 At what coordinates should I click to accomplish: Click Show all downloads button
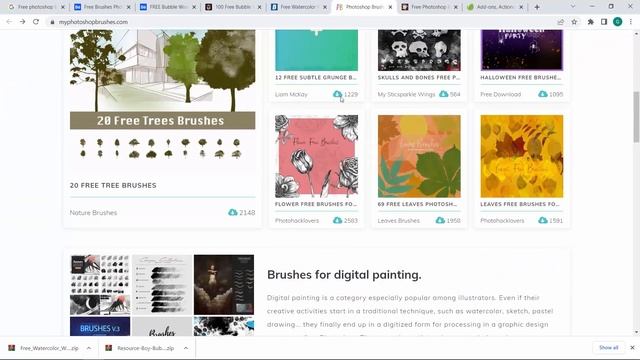[608, 348]
